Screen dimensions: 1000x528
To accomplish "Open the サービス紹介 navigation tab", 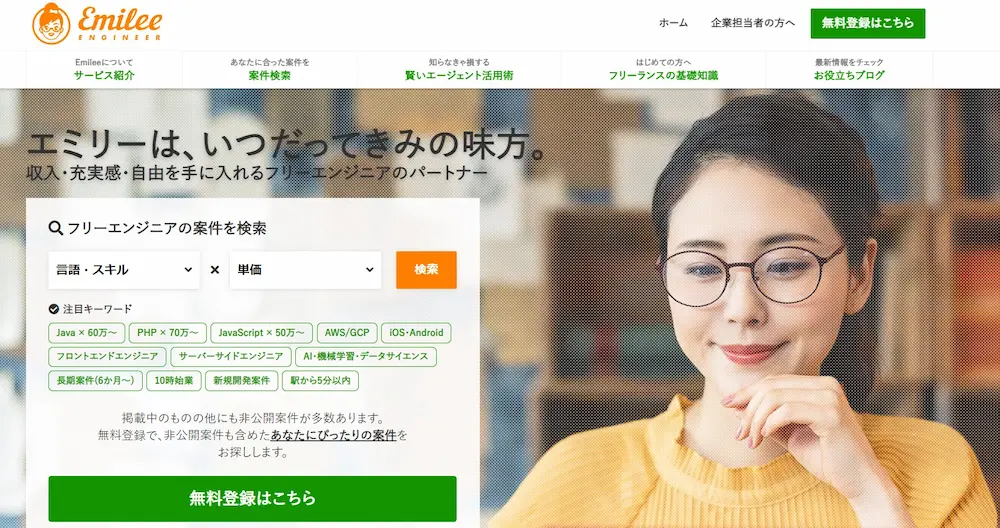I will [104, 70].
